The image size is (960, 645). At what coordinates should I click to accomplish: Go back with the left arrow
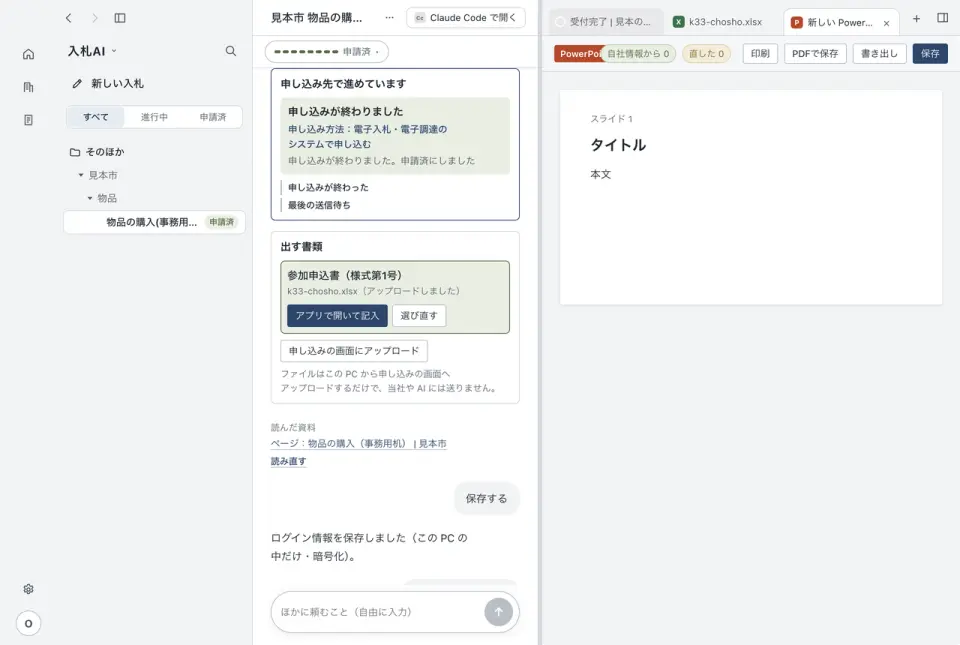[69, 18]
